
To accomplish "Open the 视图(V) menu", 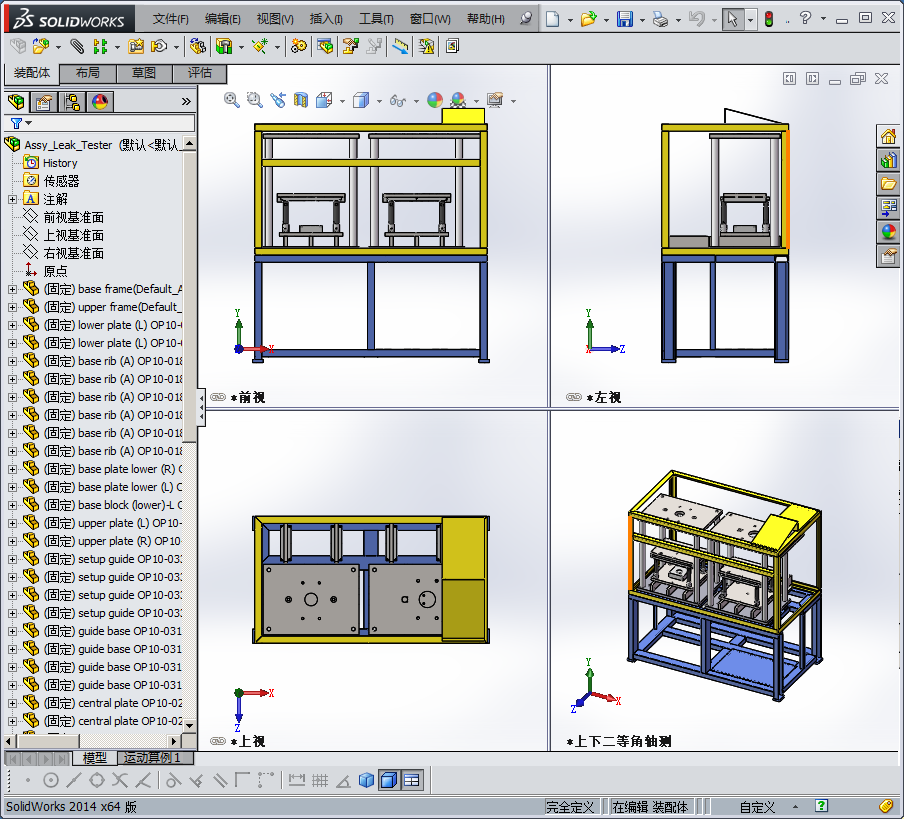I will pos(275,19).
